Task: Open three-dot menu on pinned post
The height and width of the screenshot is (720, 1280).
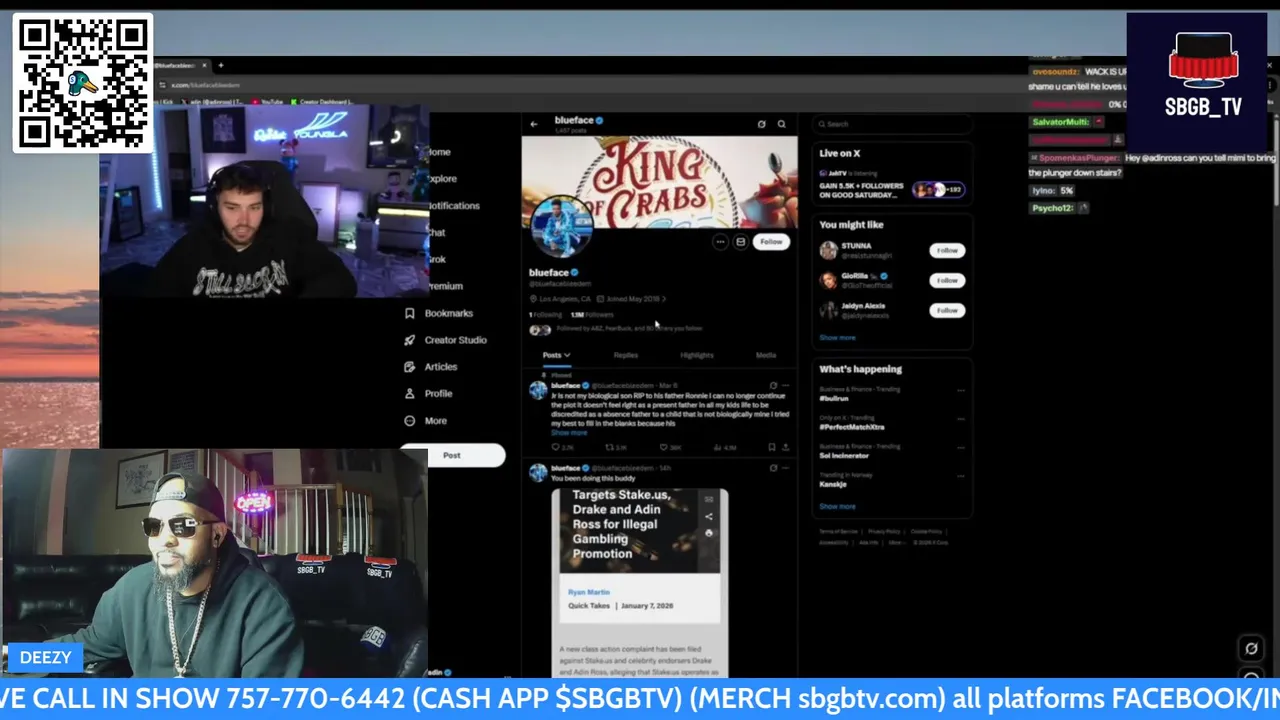Action: click(786, 385)
